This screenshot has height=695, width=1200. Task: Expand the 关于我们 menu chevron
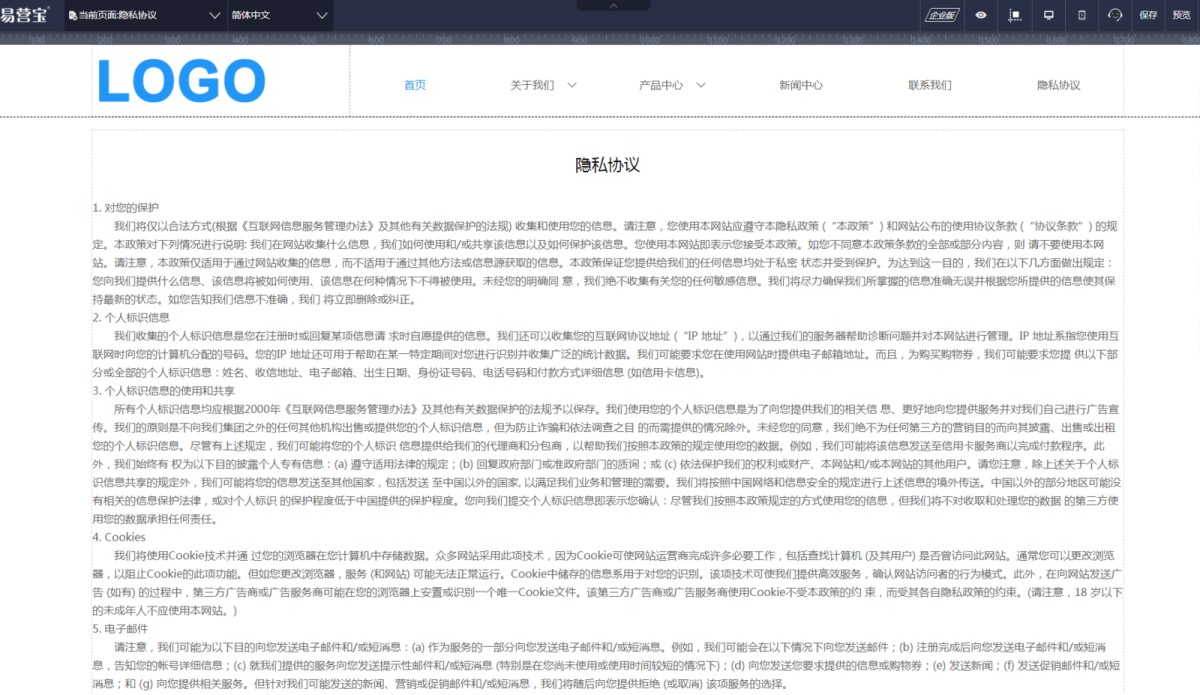click(x=572, y=85)
